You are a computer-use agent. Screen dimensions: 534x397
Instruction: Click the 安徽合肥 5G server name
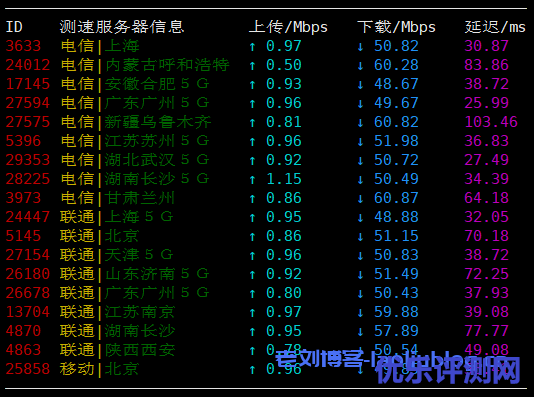(157, 84)
